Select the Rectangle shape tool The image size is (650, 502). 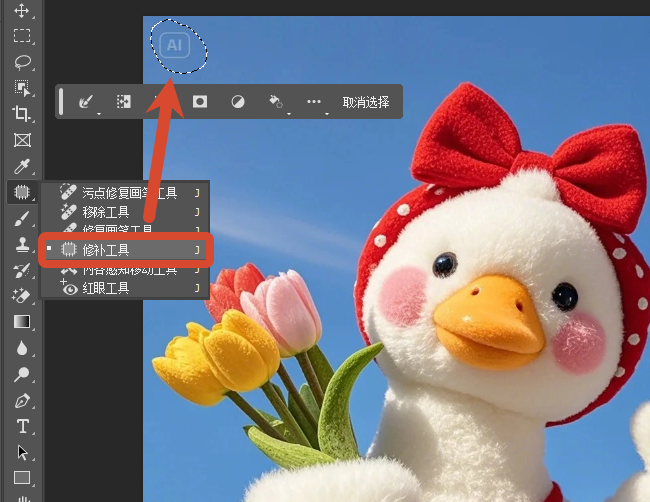pyautogui.click(x=22, y=478)
